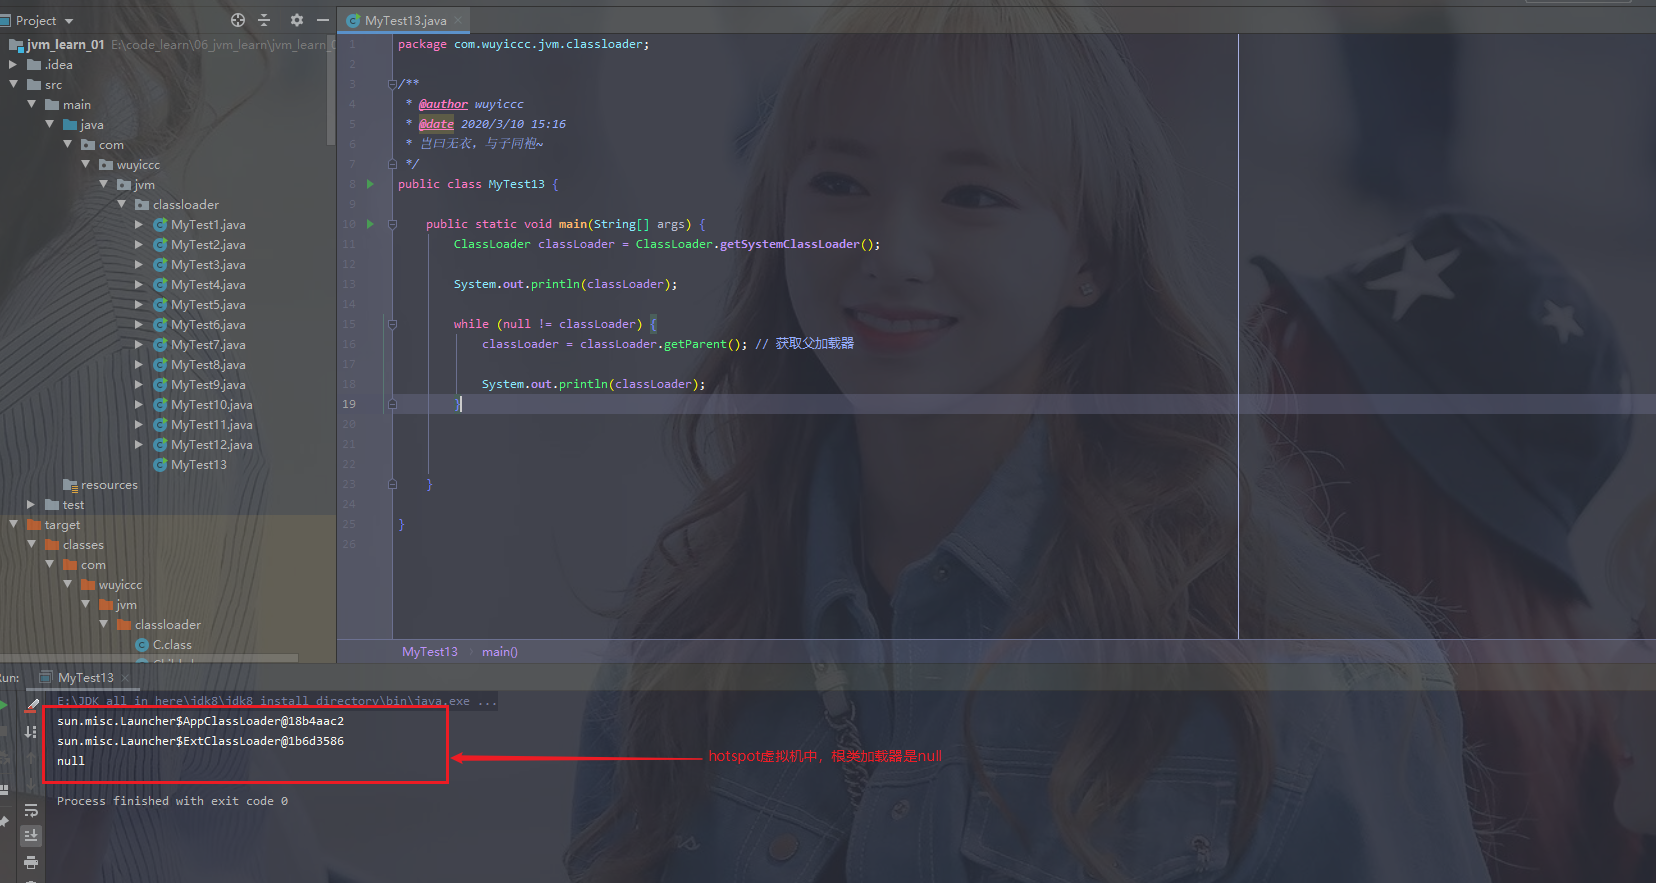Click the print icon in Run console
This screenshot has height=883, width=1656.
[x=31, y=862]
